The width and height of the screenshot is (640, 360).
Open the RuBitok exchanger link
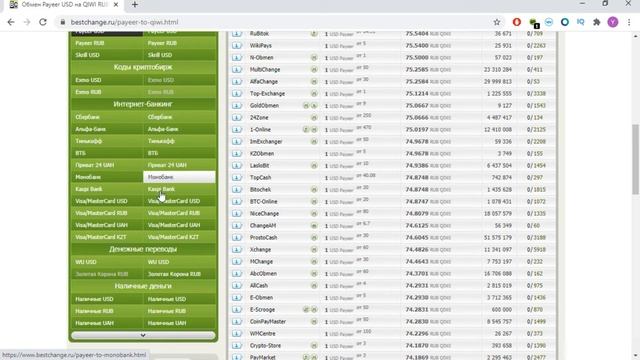pos(259,34)
